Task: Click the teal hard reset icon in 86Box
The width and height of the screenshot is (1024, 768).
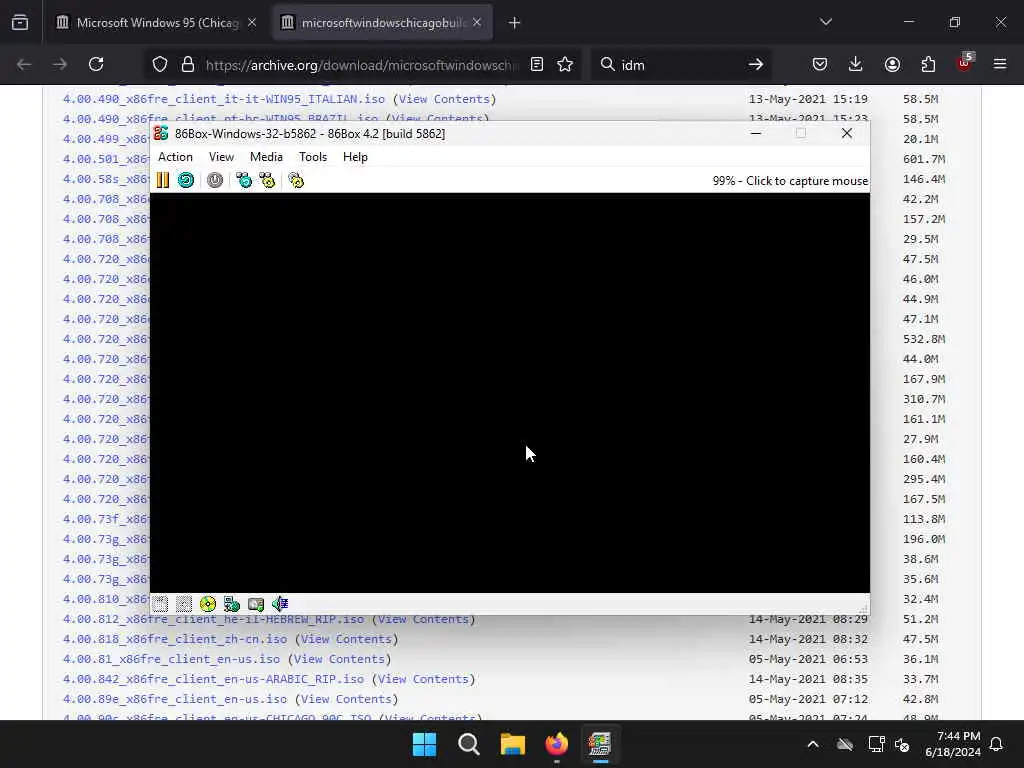Action: click(186, 180)
